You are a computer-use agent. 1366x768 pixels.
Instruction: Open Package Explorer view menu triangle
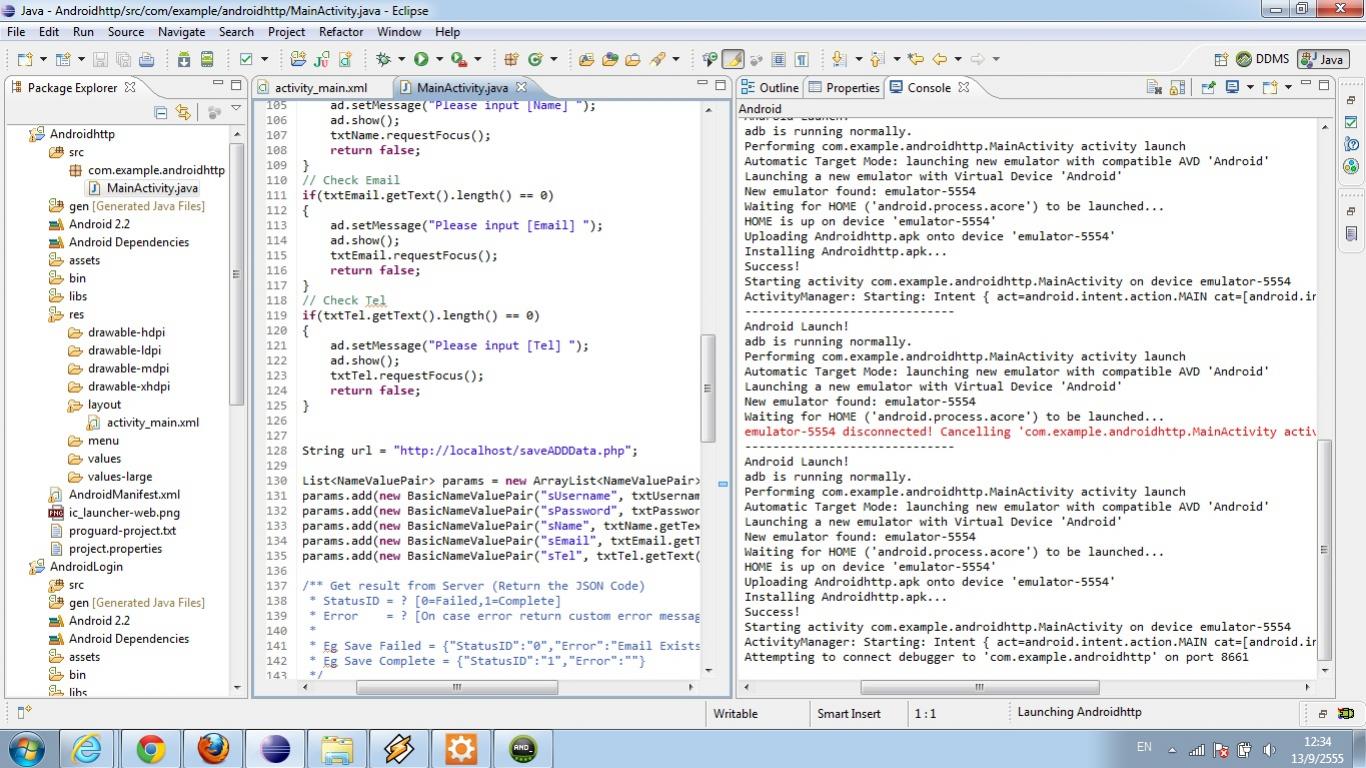coord(236,109)
